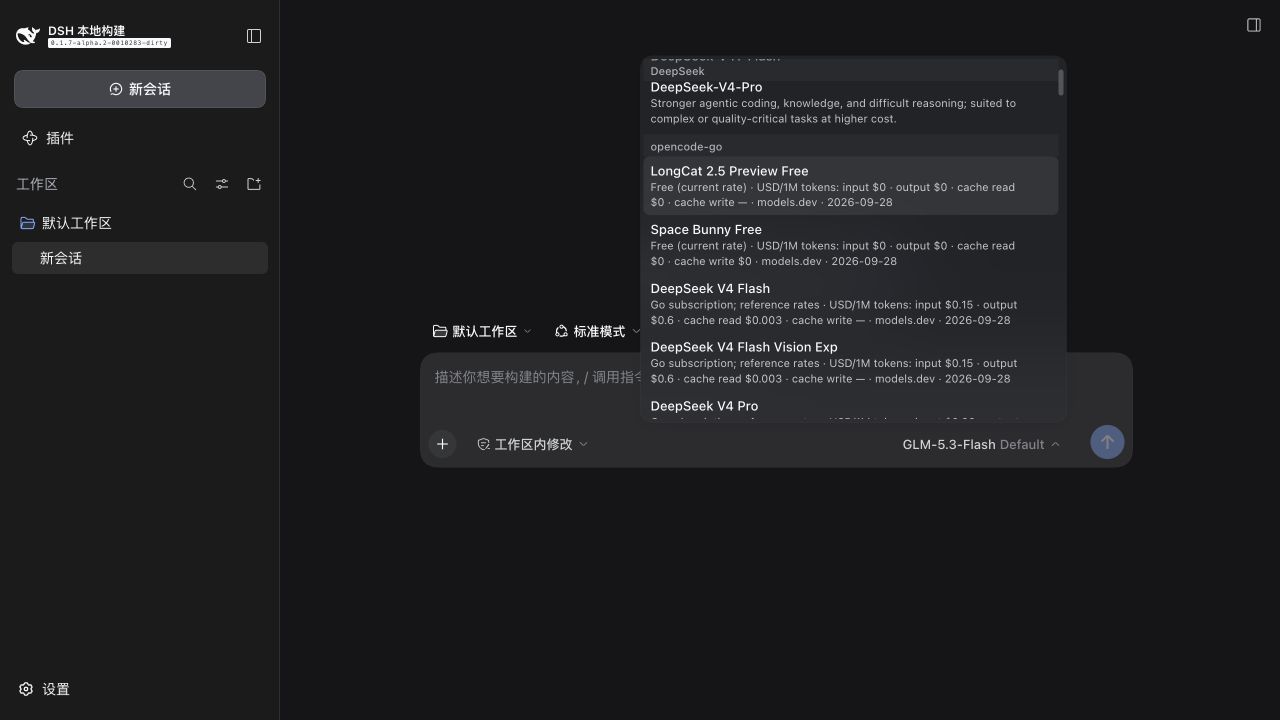Screen dimensions: 1280x720
Task: Select 新会话 entry in sidebar
Action: (140, 258)
